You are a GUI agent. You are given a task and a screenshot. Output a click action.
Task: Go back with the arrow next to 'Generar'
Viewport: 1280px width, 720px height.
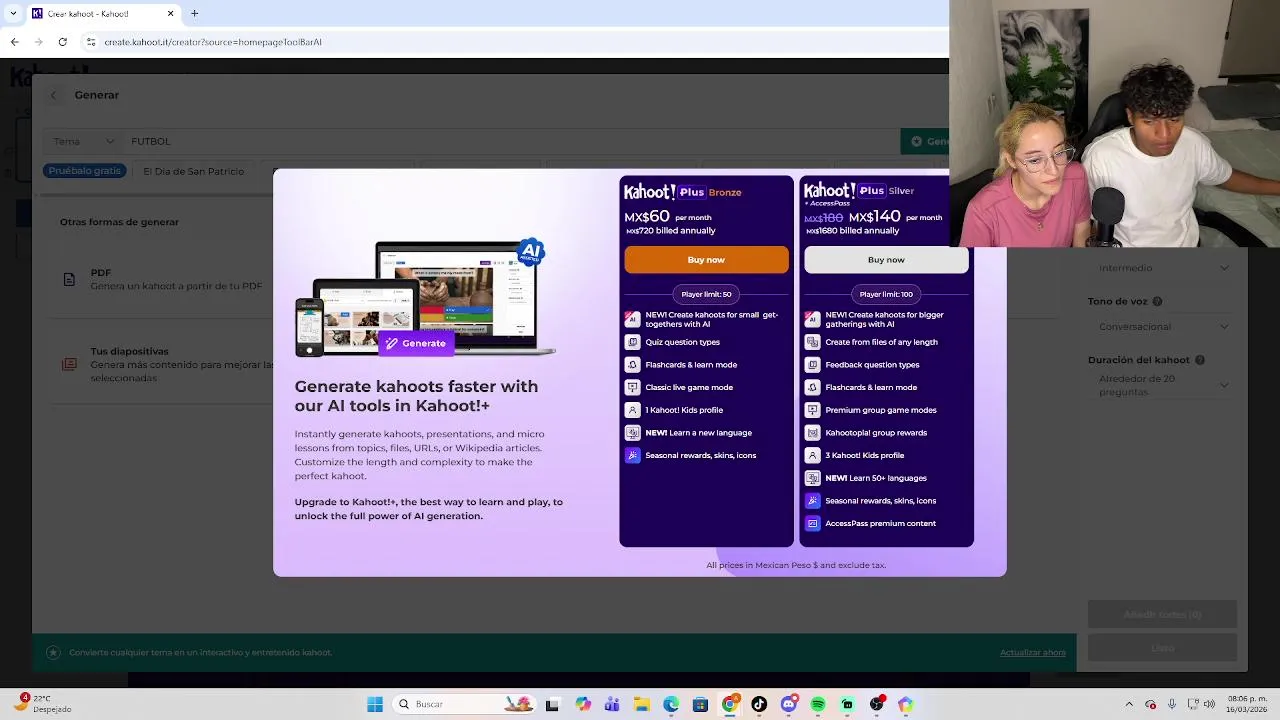[54, 95]
